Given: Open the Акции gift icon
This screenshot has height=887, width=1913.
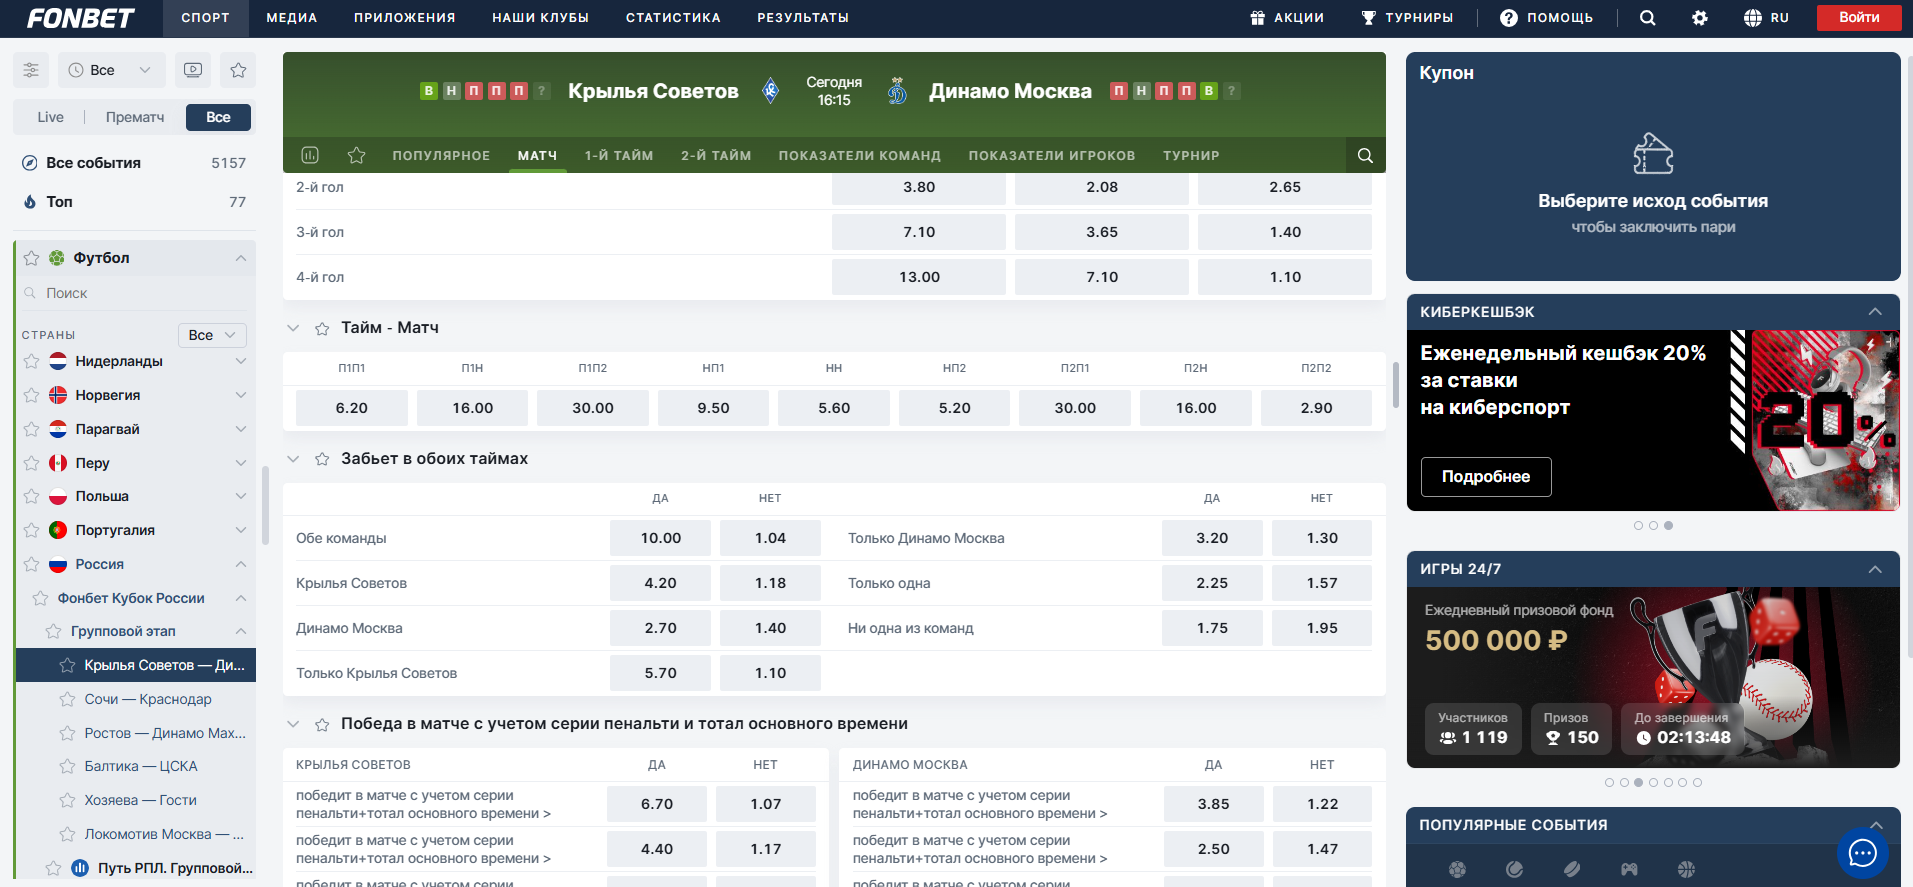Looking at the screenshot, I should click(x=1258, y=18).
